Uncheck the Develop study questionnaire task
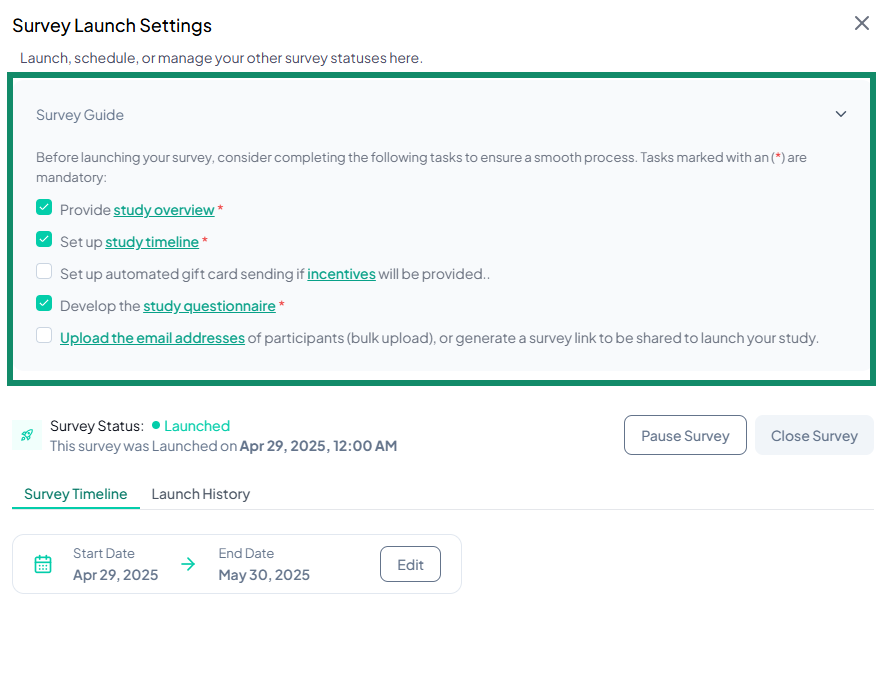The width and height of the screenshot is (885, 681). (42, 303)
